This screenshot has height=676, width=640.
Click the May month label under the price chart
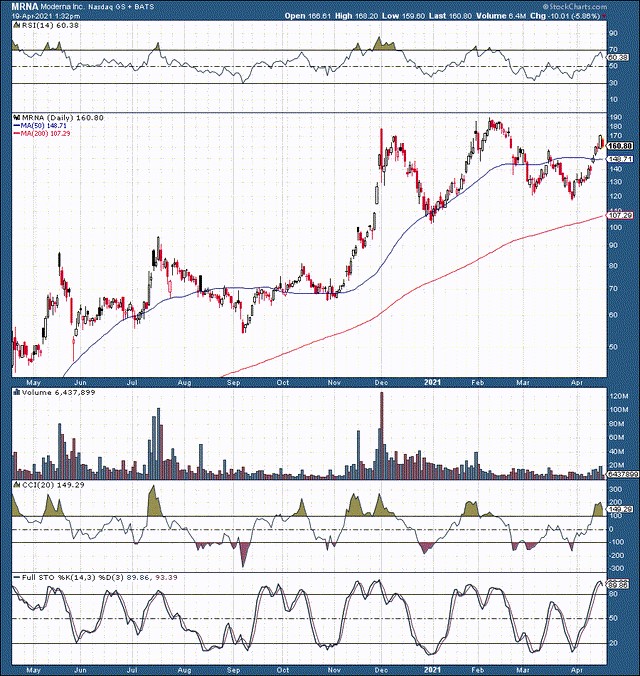click(33, 382)
